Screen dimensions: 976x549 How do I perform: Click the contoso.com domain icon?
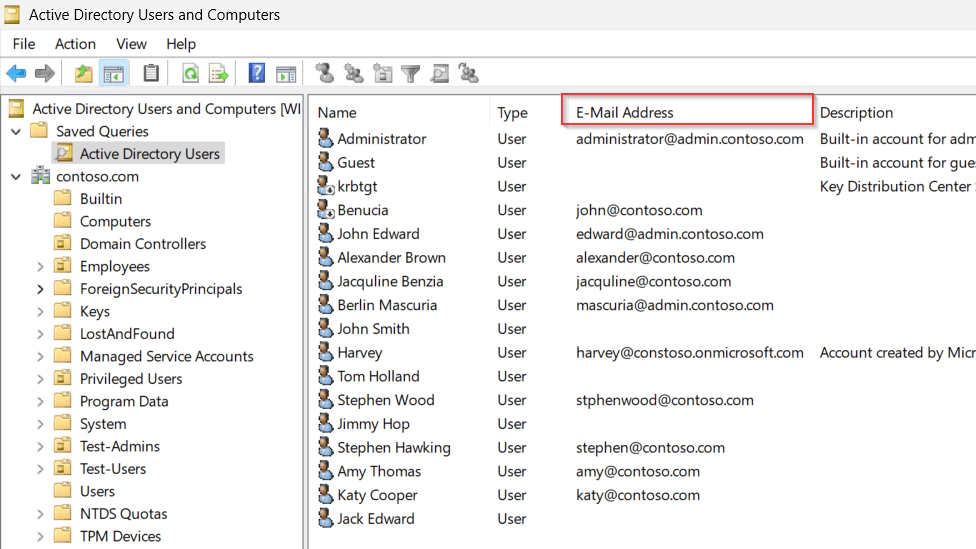(x=41, y=176)
